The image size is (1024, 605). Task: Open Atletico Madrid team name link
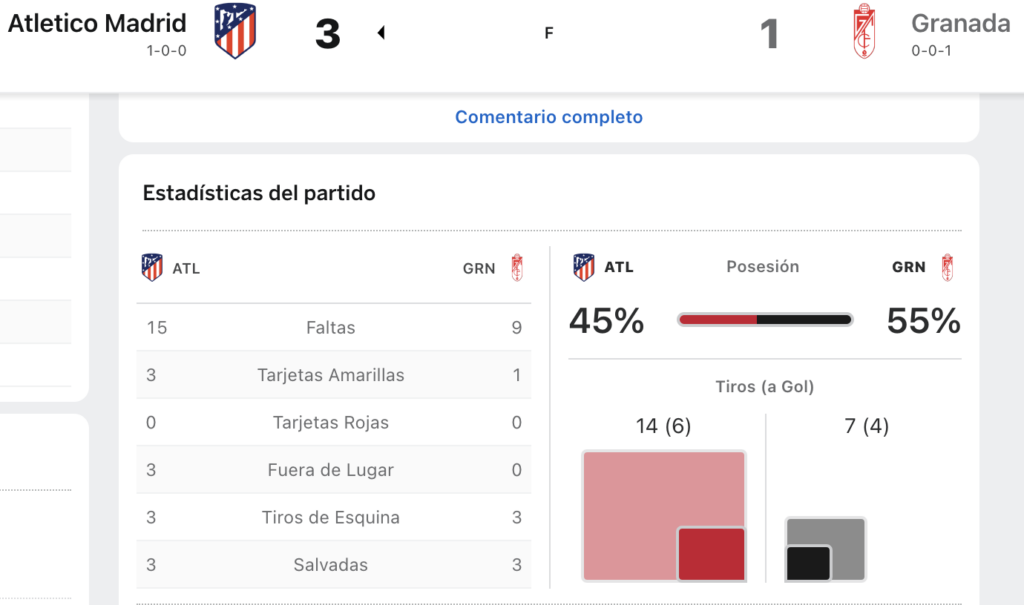click(97, 24)
